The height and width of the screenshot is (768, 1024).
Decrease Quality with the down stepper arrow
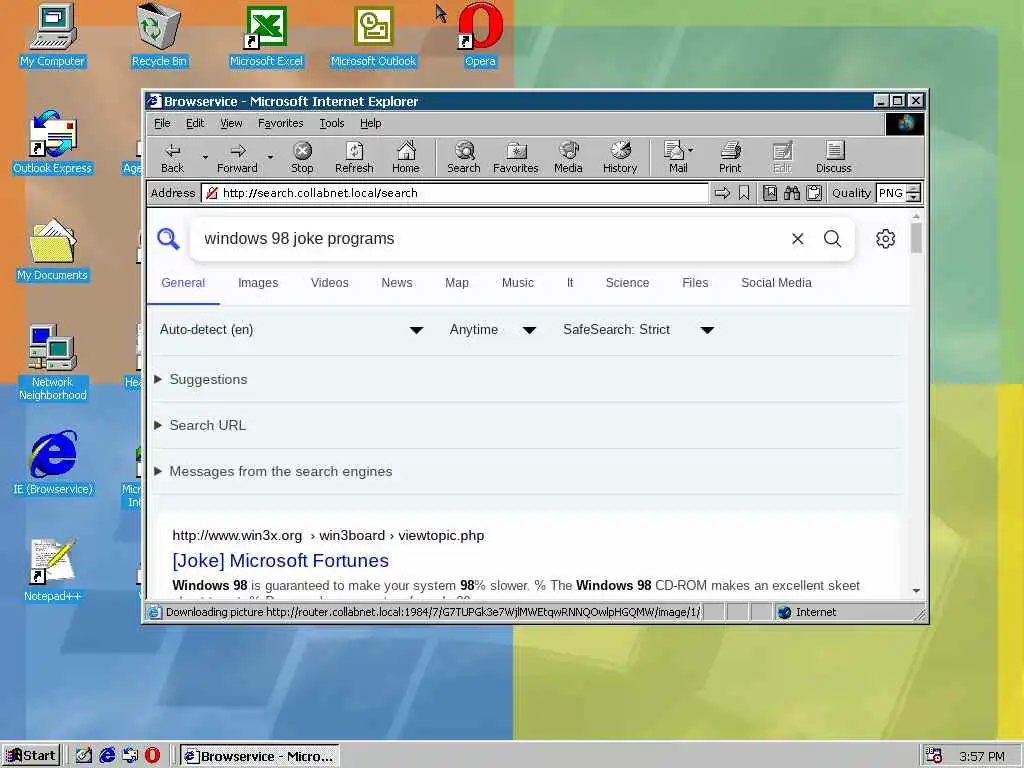click(914, 198)
